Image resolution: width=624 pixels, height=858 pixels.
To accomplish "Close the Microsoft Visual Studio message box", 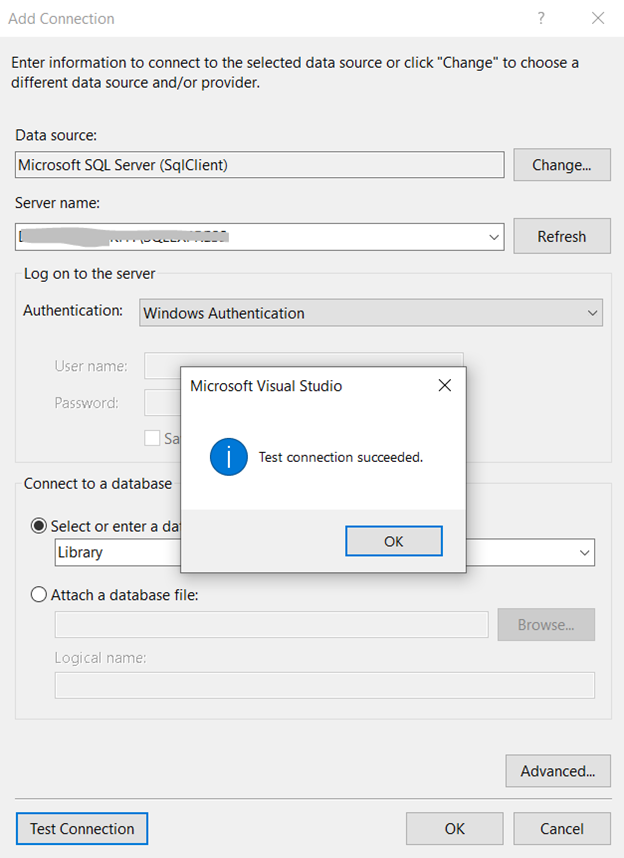I will coord(444,386).
